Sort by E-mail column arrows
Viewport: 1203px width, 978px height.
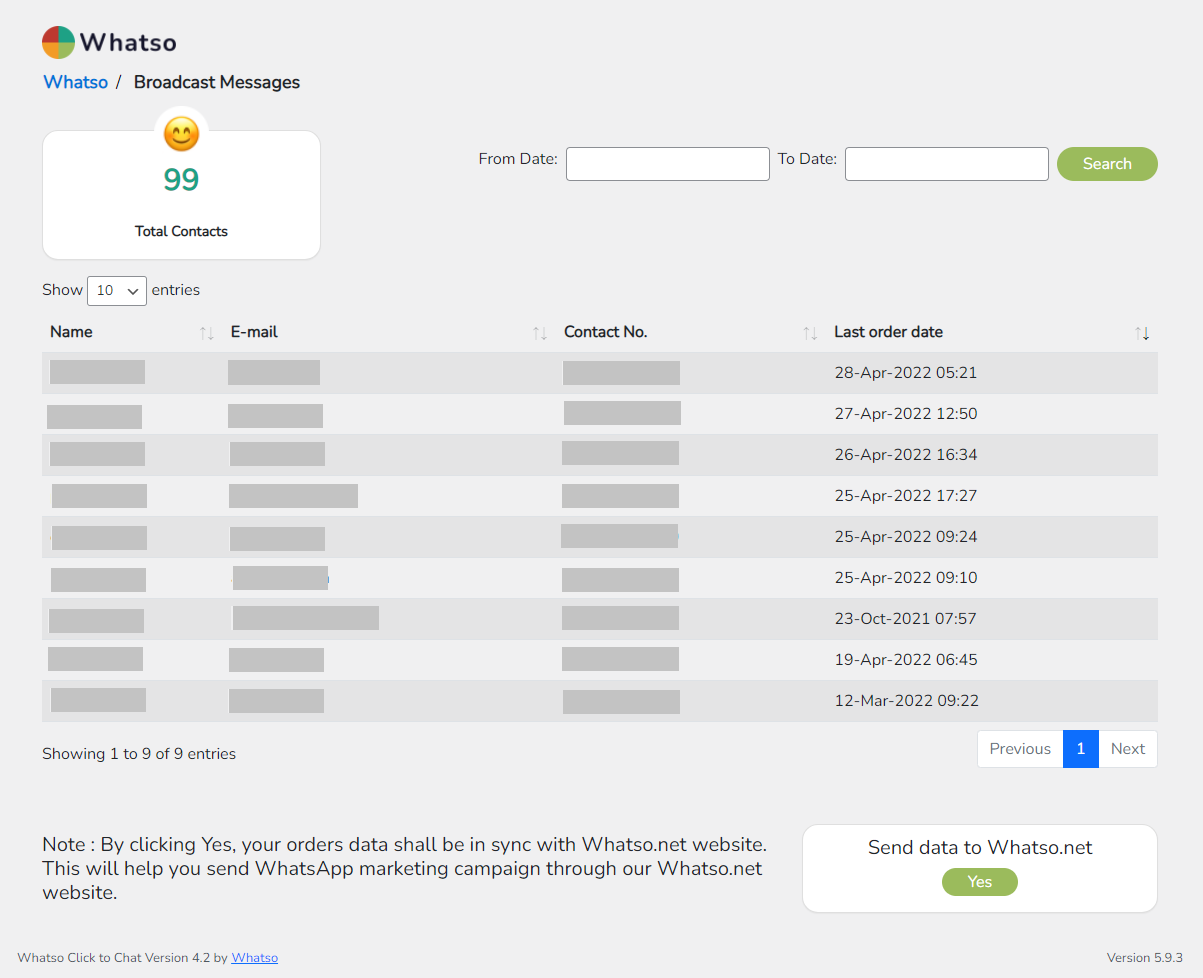pyautogui.click(x=540, y=333)
